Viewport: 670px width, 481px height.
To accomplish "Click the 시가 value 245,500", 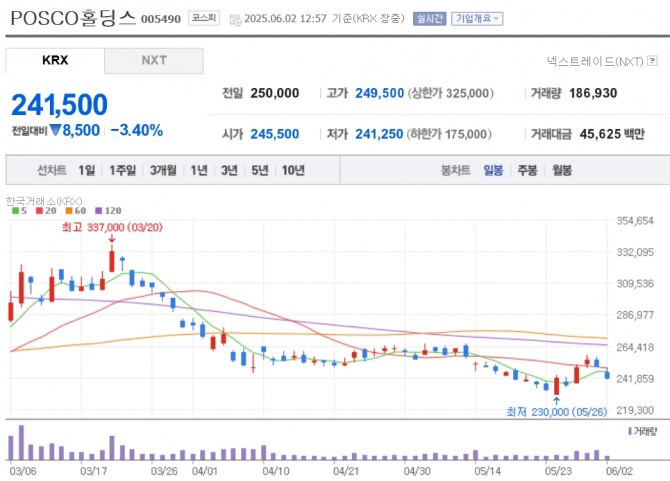I will point(275,134).
